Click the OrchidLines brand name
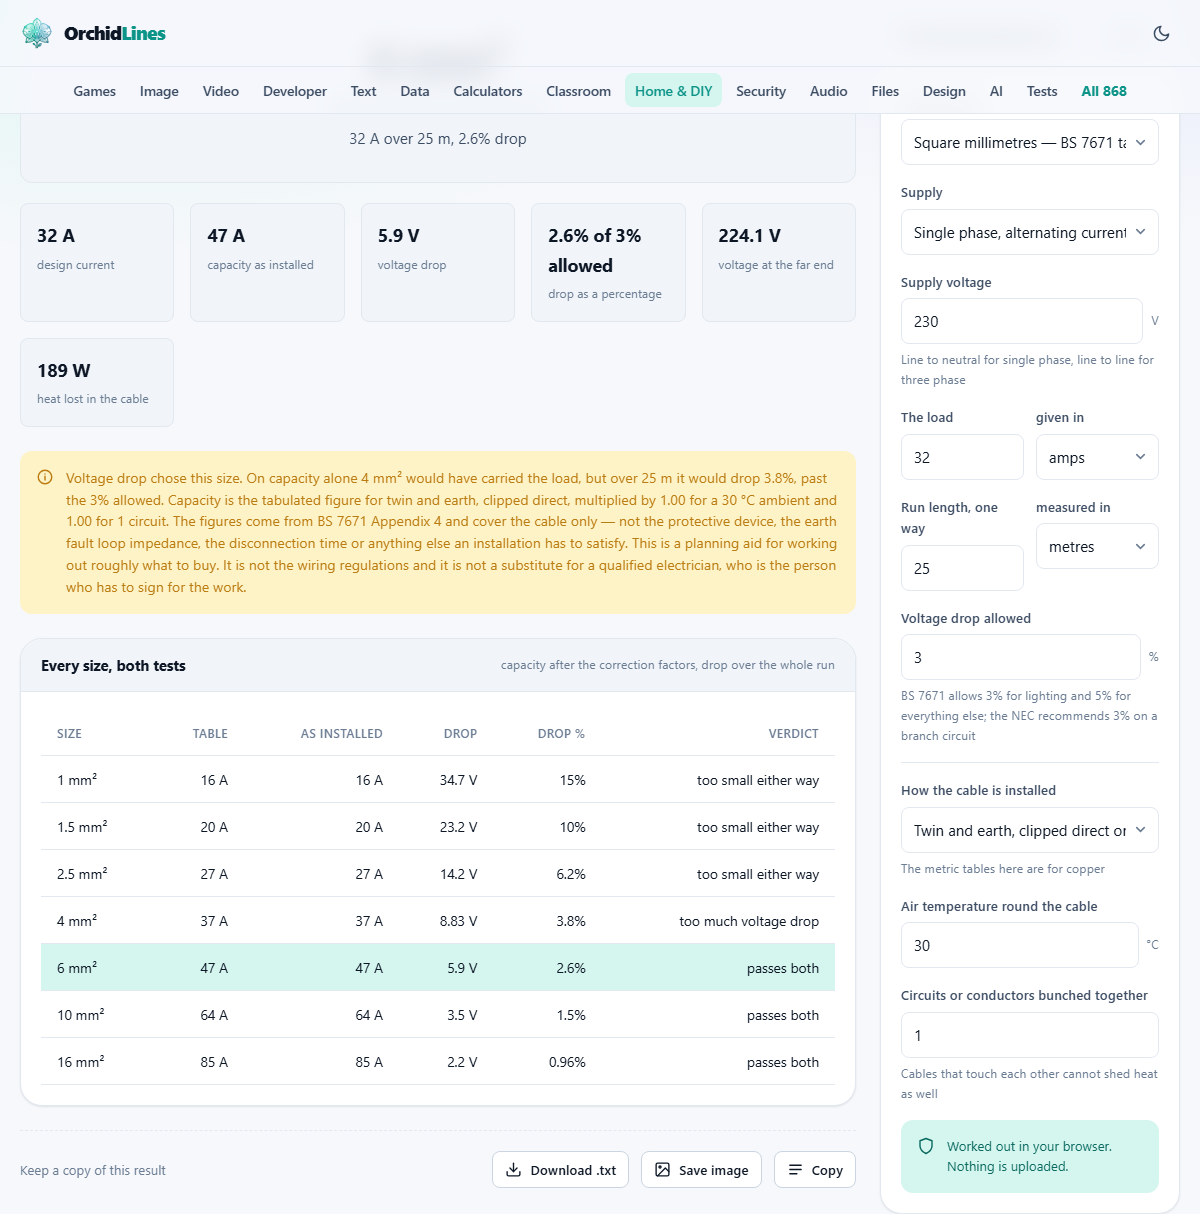The width and height of the screenshot is (1200, 1214). pos(115,33)
